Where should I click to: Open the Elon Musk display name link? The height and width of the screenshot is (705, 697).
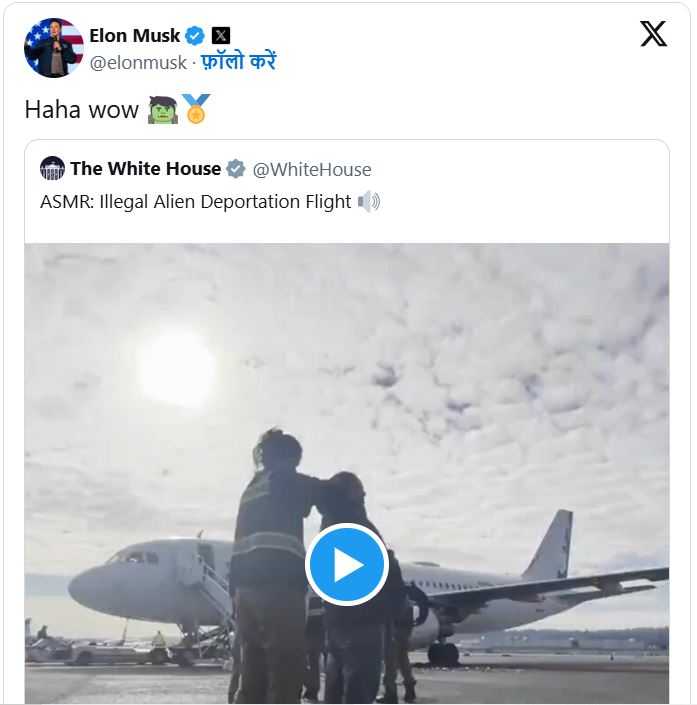(134, 36)
